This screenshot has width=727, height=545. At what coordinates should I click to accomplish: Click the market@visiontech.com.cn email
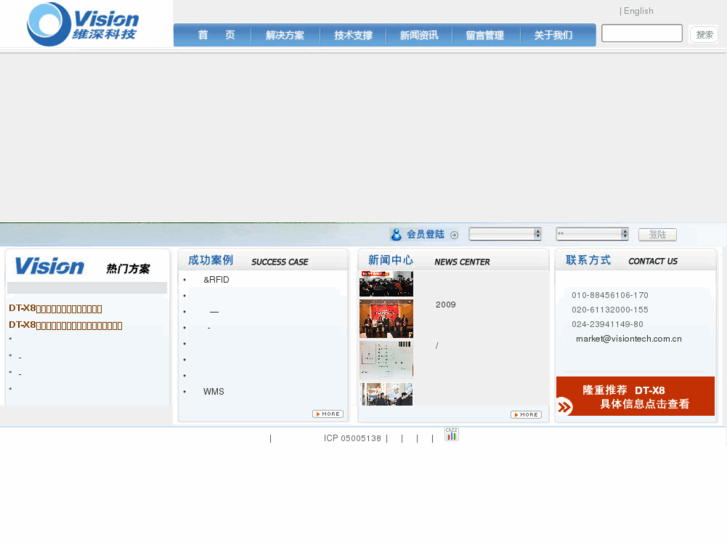coord(629,339)
